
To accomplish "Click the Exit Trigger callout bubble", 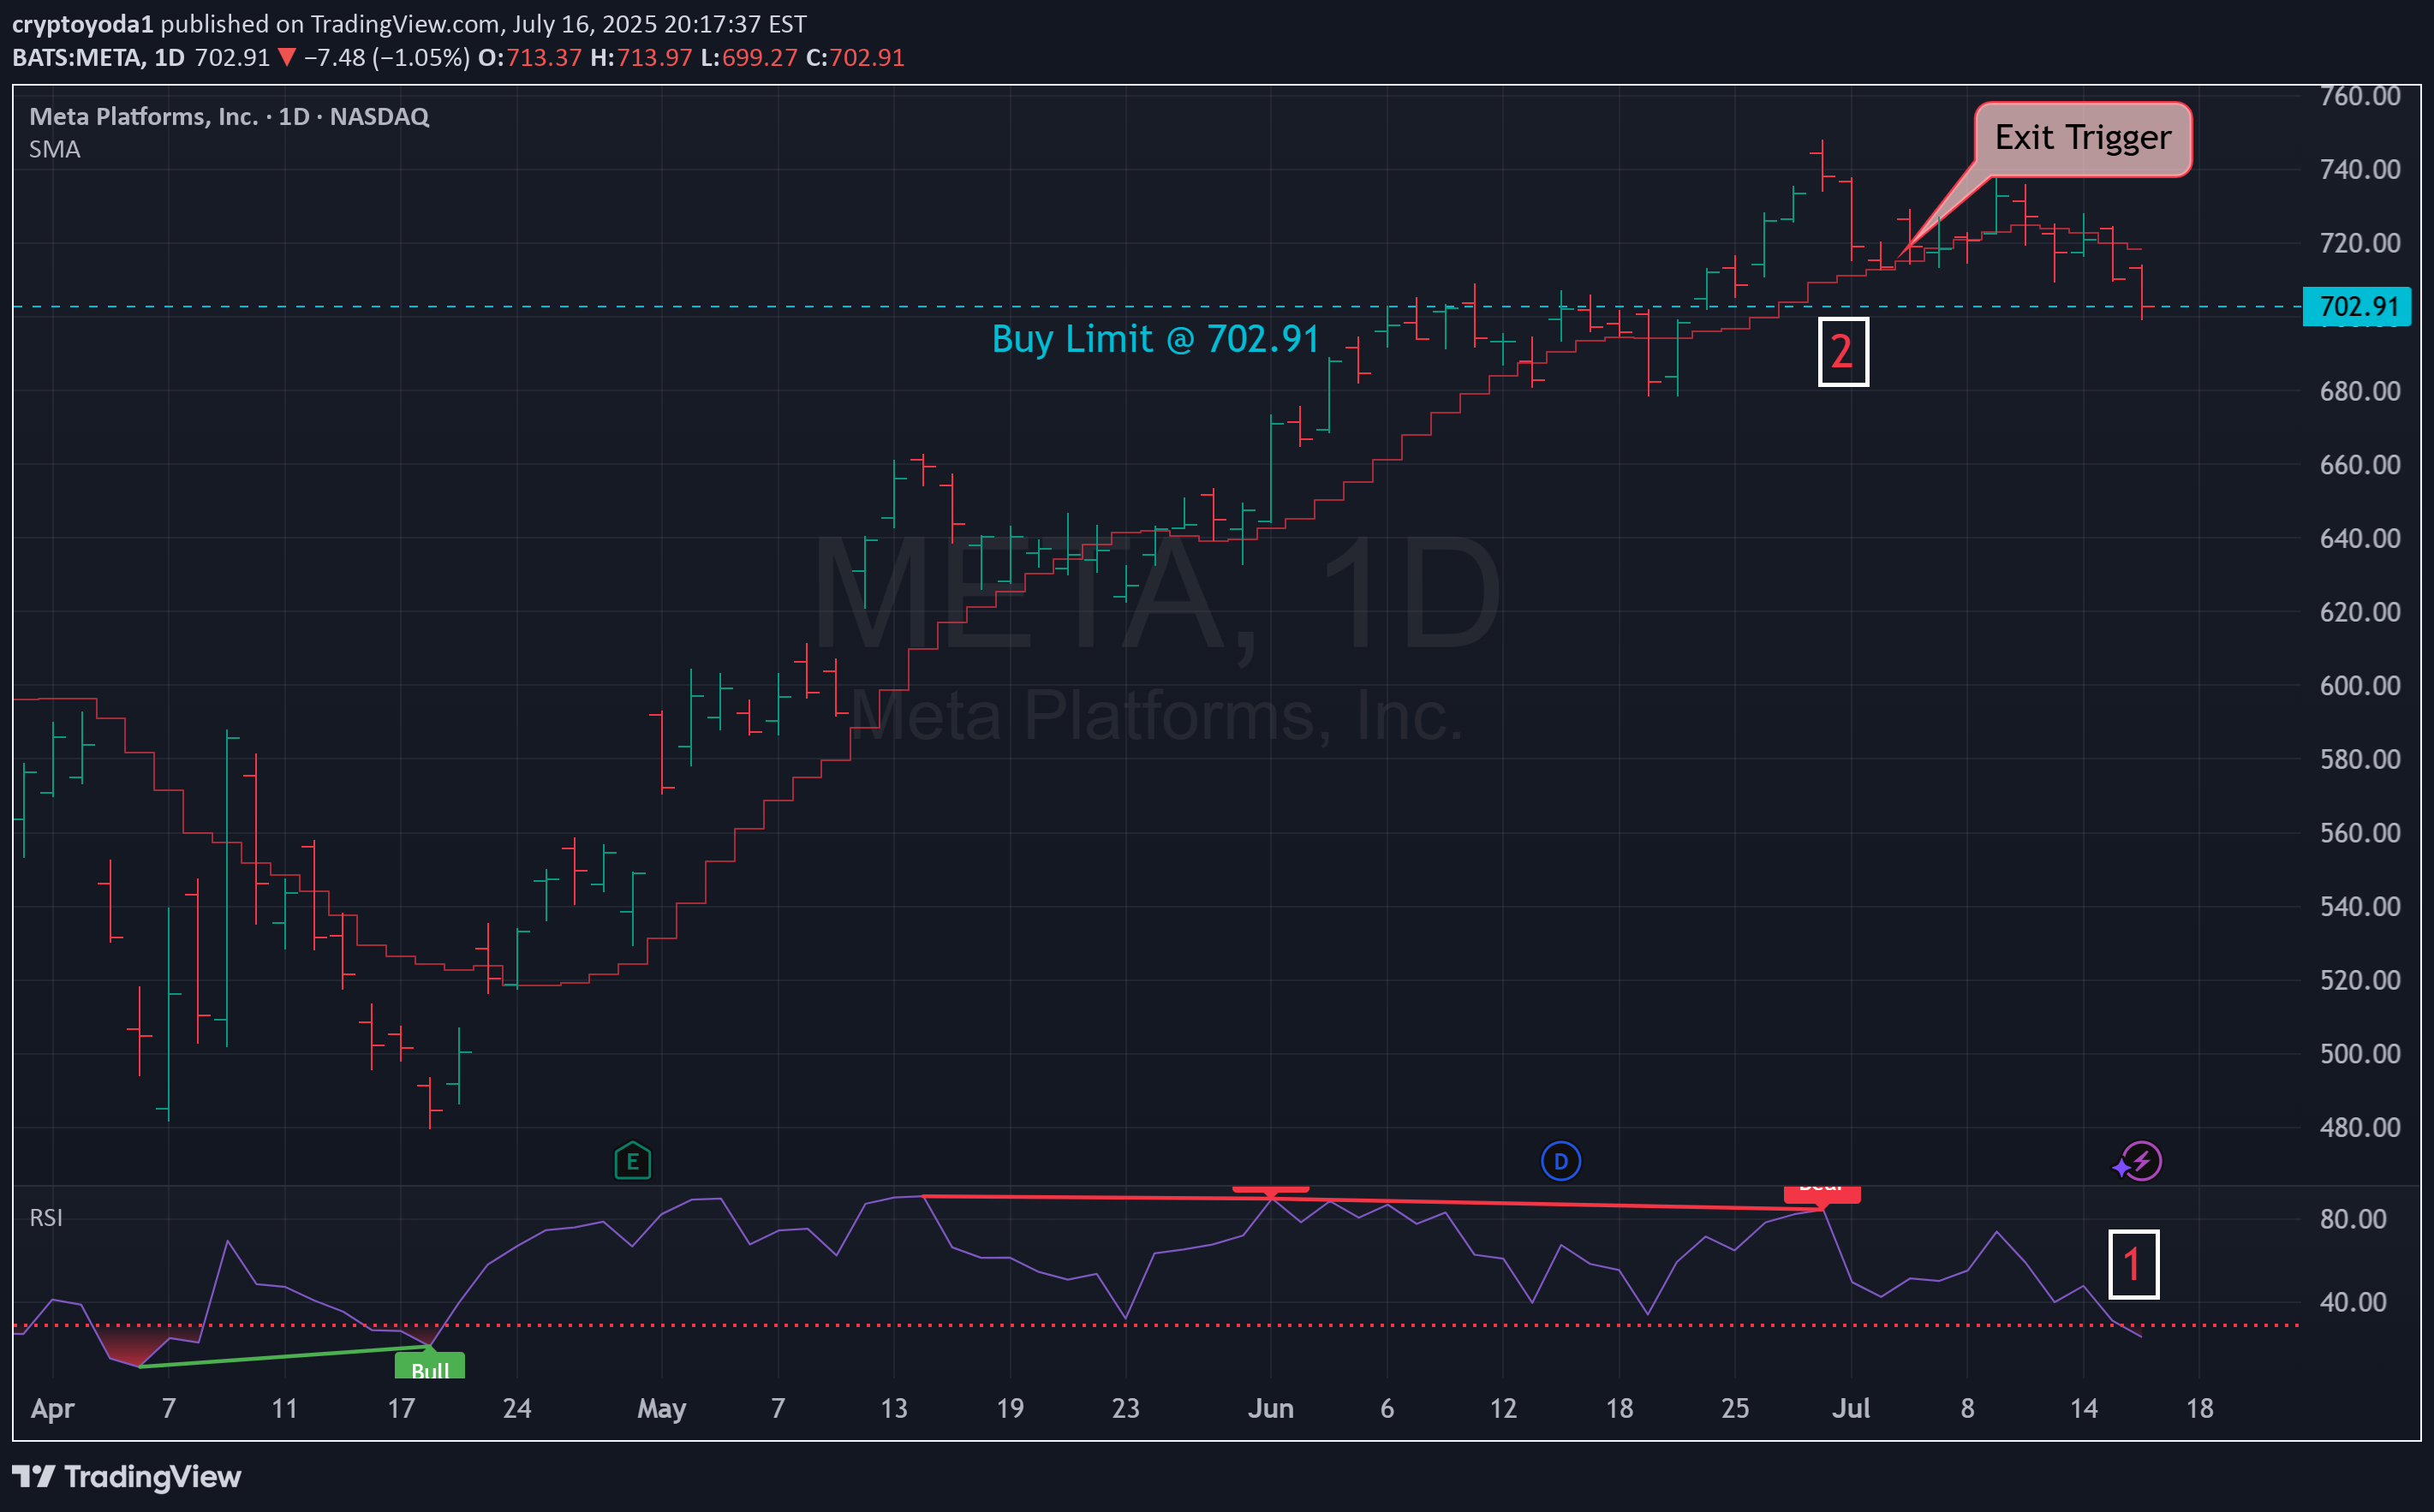I will [2082, 138].
